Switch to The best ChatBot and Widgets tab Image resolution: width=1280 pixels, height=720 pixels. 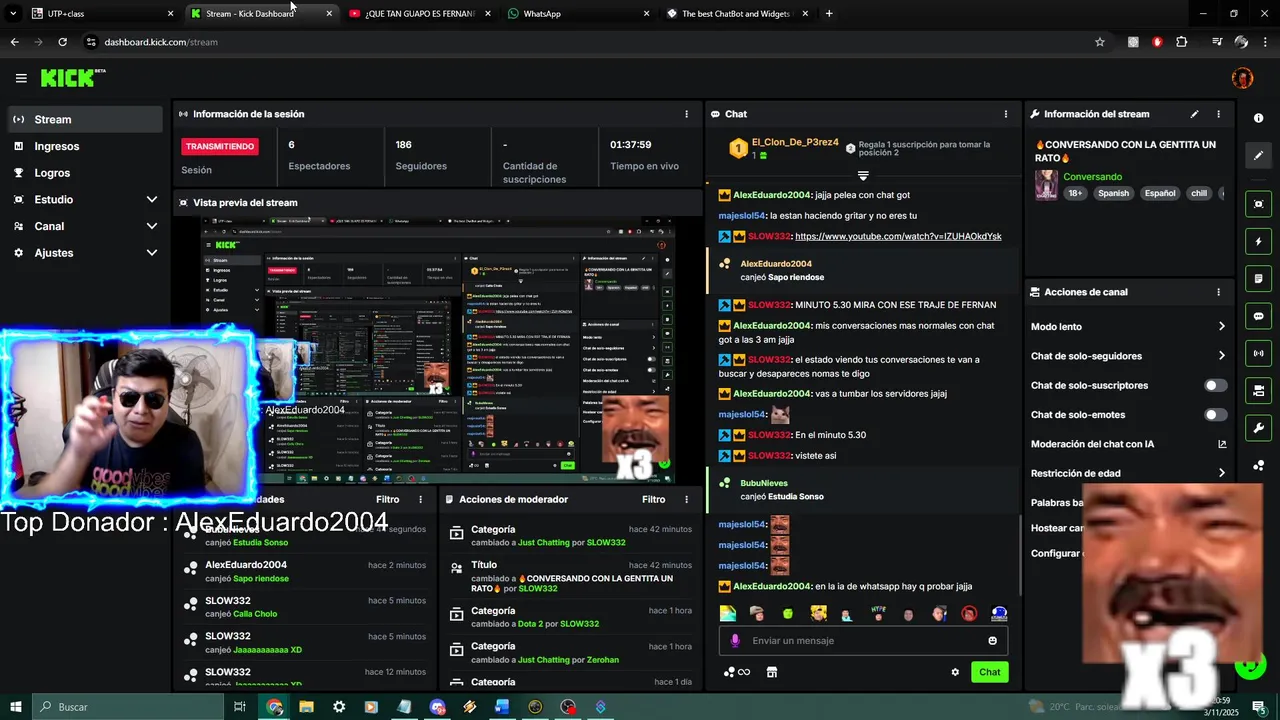tap(736, 14)
